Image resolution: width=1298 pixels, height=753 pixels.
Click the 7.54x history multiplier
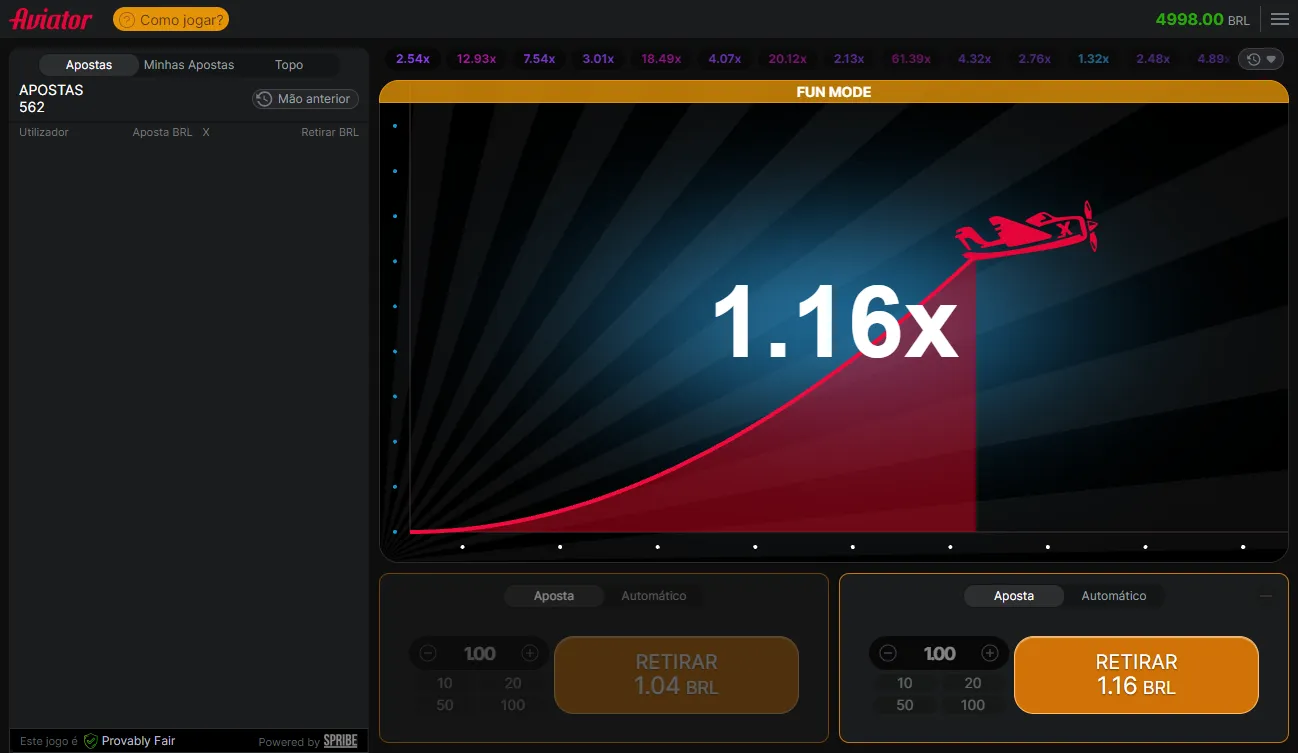539,59
